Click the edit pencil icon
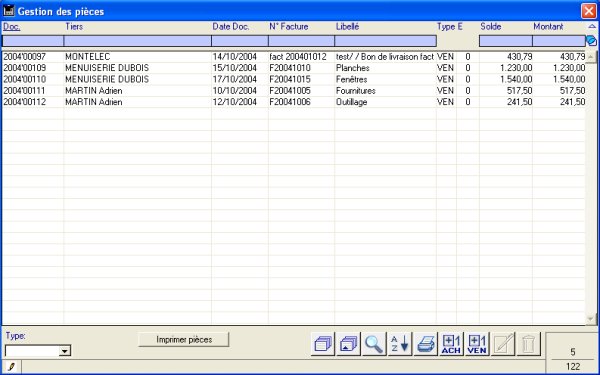This screenshot has width=600, height=375. click(503, 344)
